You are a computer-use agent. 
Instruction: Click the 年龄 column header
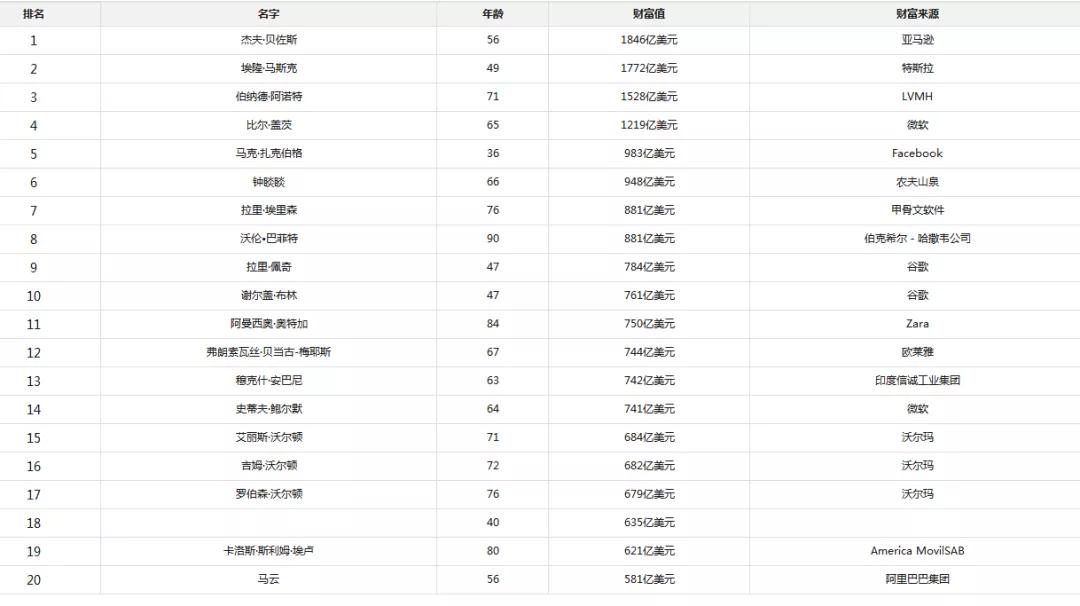point(493,14)
